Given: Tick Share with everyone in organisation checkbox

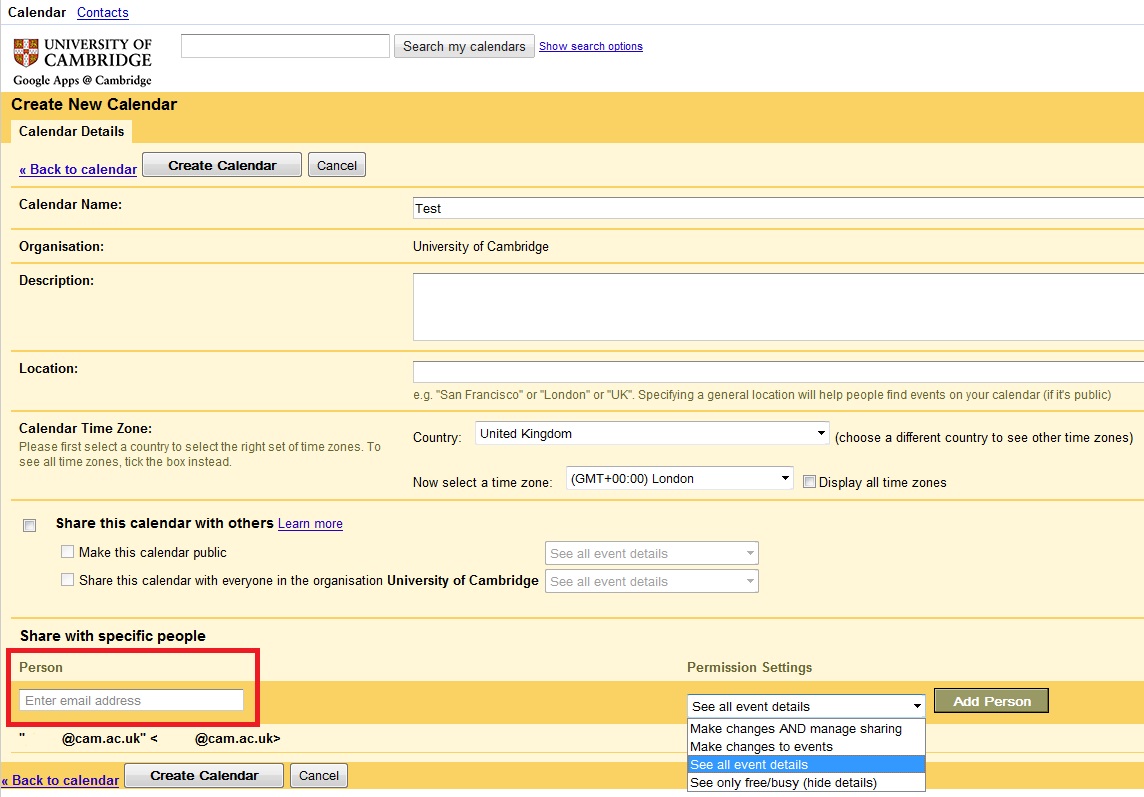Looking at the screenshot, I should coord(68,580).
